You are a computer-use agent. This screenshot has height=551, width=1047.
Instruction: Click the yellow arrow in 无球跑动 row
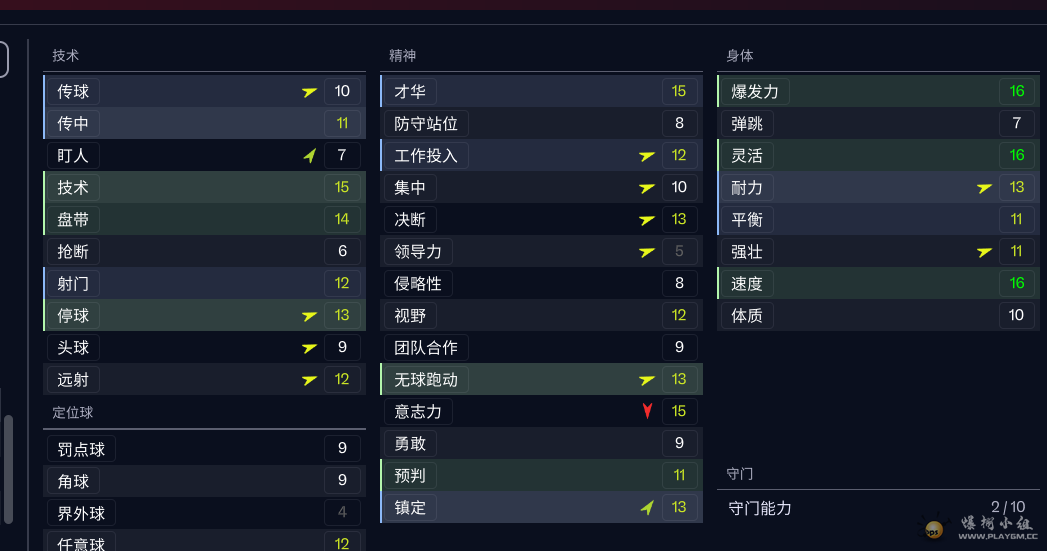click(647, 380)
